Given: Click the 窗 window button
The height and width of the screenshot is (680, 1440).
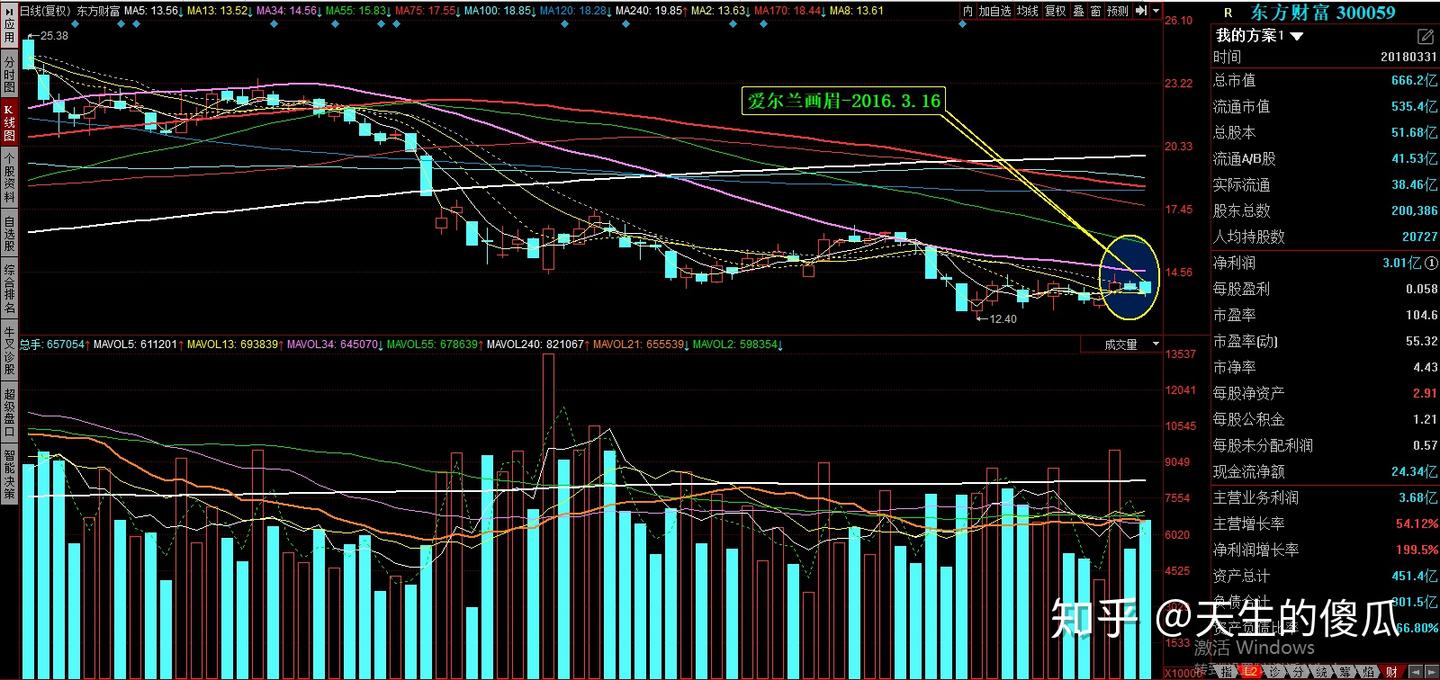Looking at the screenshot, I should 1096,10.
